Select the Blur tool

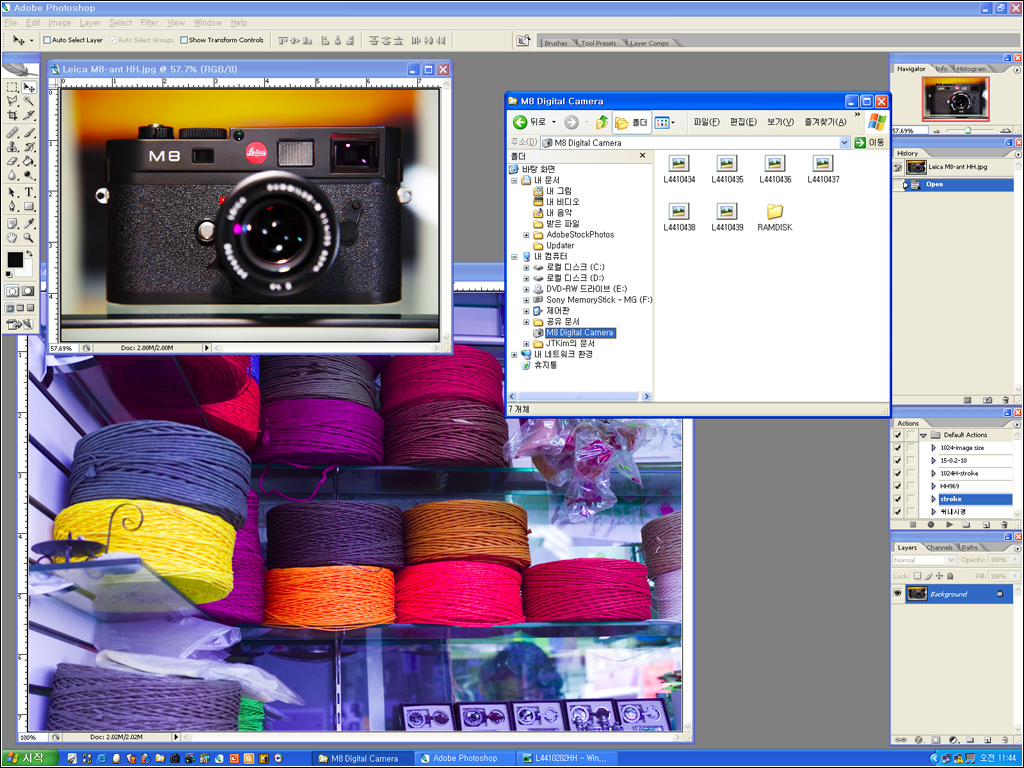[x=12, y=175]
